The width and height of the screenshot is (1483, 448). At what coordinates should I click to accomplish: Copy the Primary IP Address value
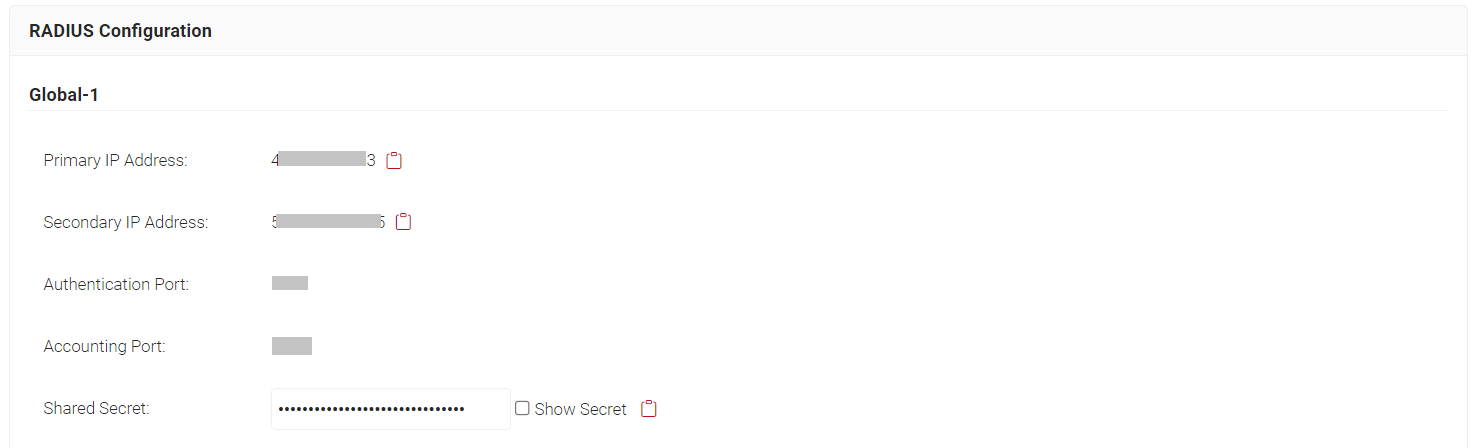pyautogui.click(x=394, y=160)
